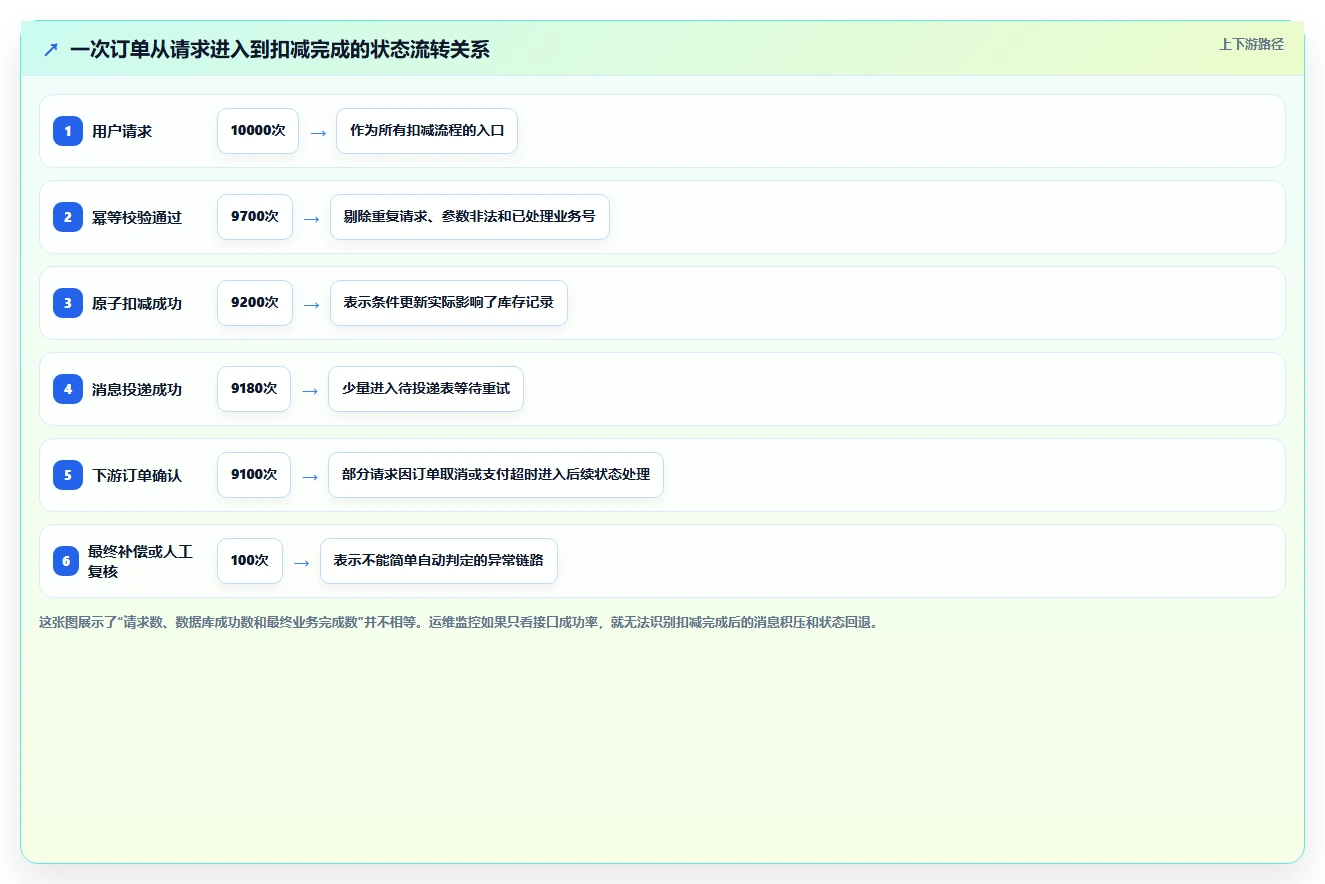
Task: Click the arrow after the 9700次 chip
Action: [x=312, y=218]
